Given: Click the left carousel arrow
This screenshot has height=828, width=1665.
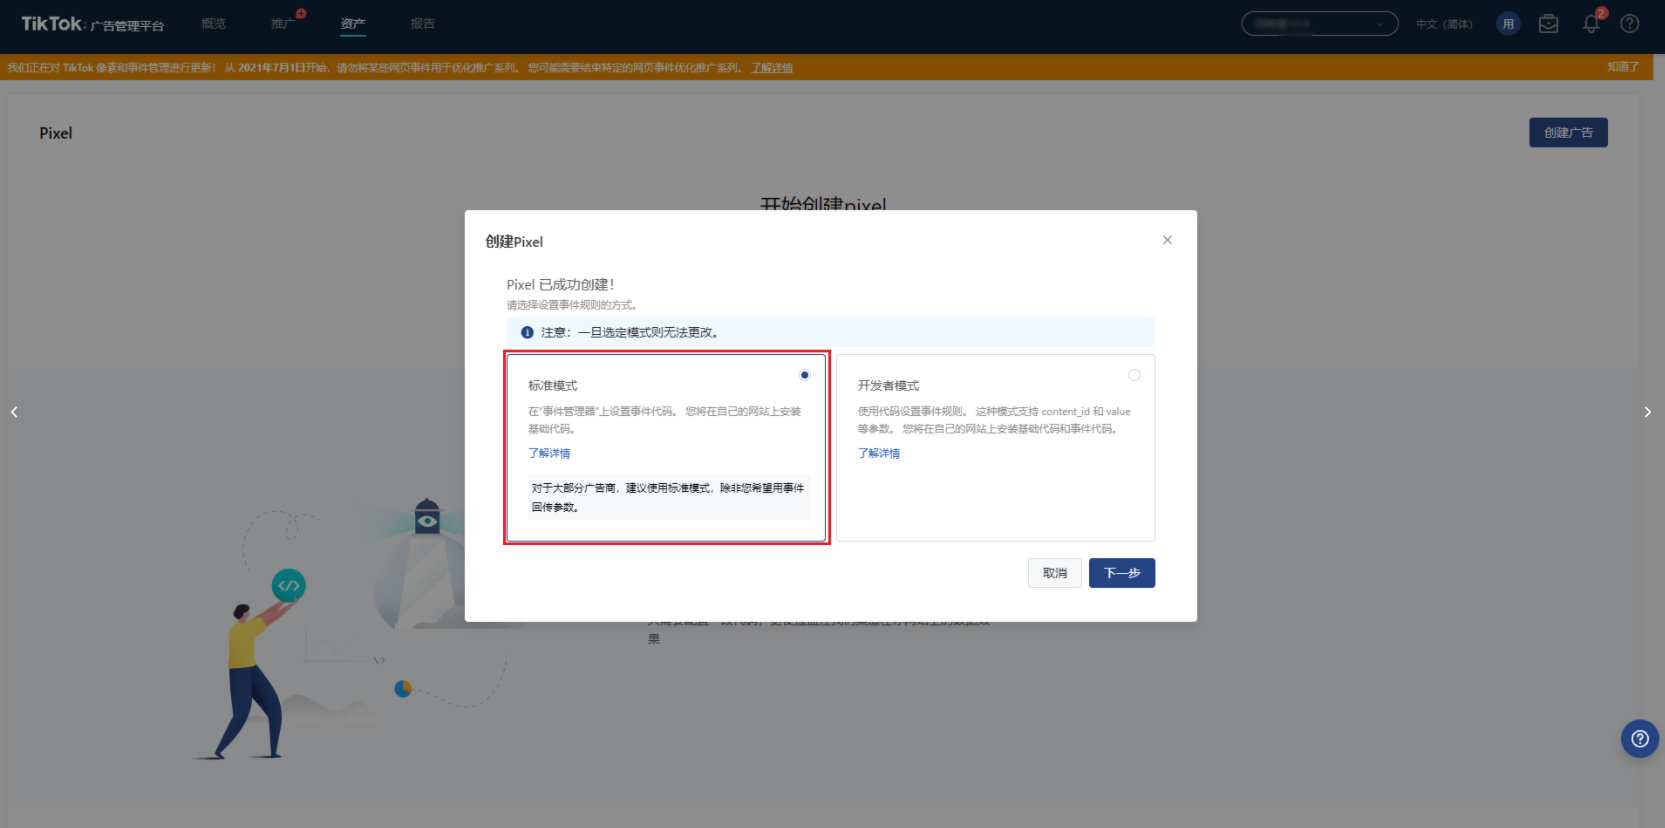Looking at the screenshot, I should 14,412.
